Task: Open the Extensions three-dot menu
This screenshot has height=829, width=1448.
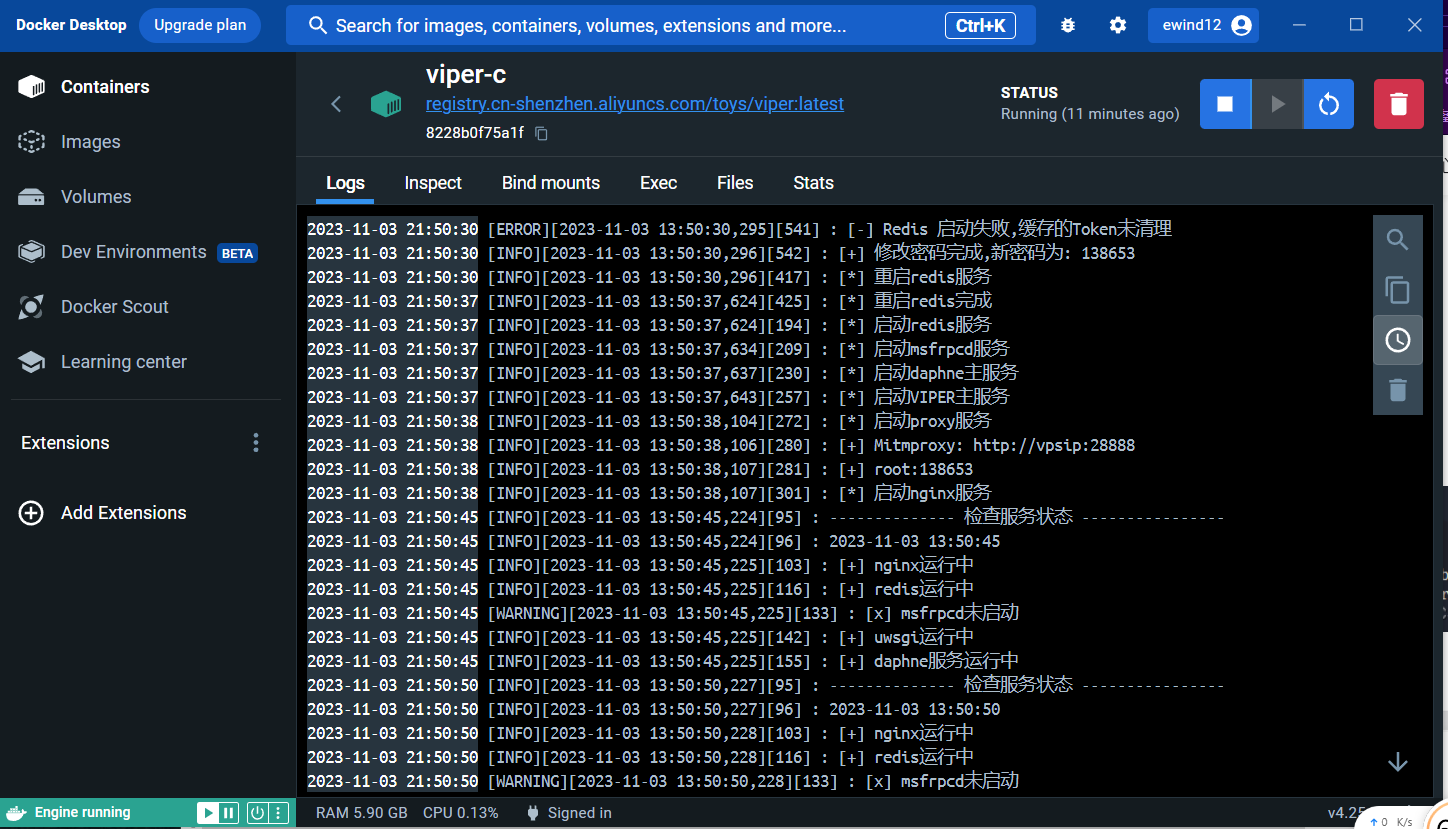Action: point(256,442)
